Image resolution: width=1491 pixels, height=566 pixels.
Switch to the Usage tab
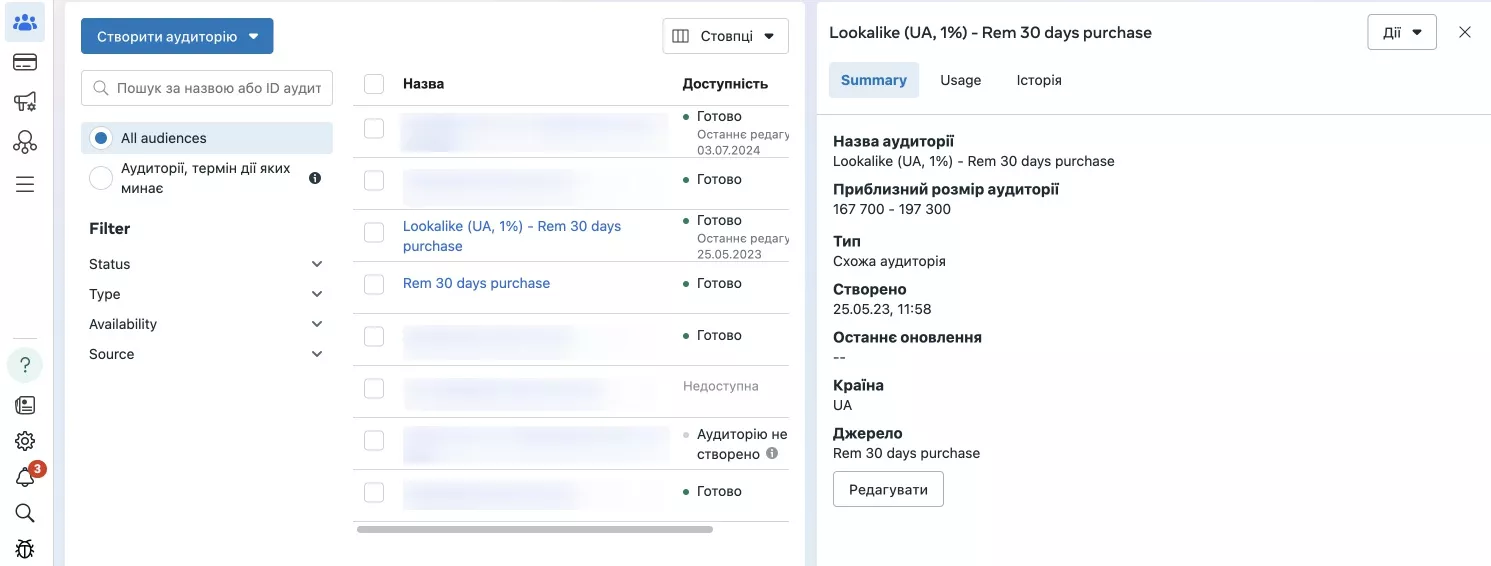pyautogui.click(x=961, y=80)
